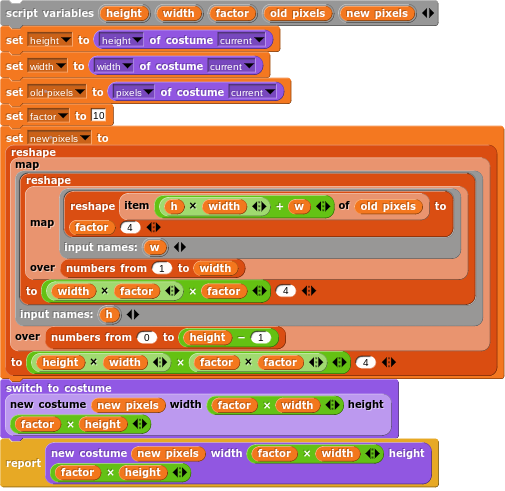Image resolution: width=505 pixels, height=491 pixels.
Task: Click the w input name variable
Action: coord(154,247)
